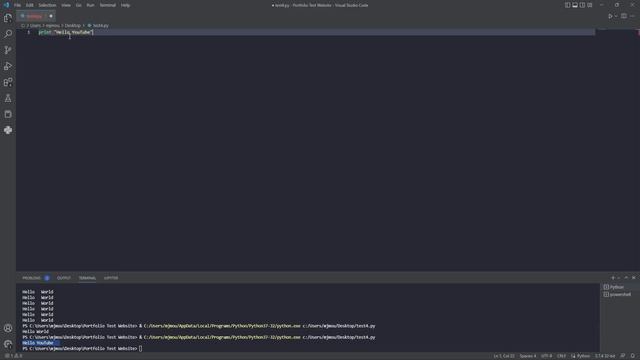This screenshot has height=360, width=640.
Task: Expand run options dropdown beside play button
Action: pyautogui.click(x=616, y=16)
